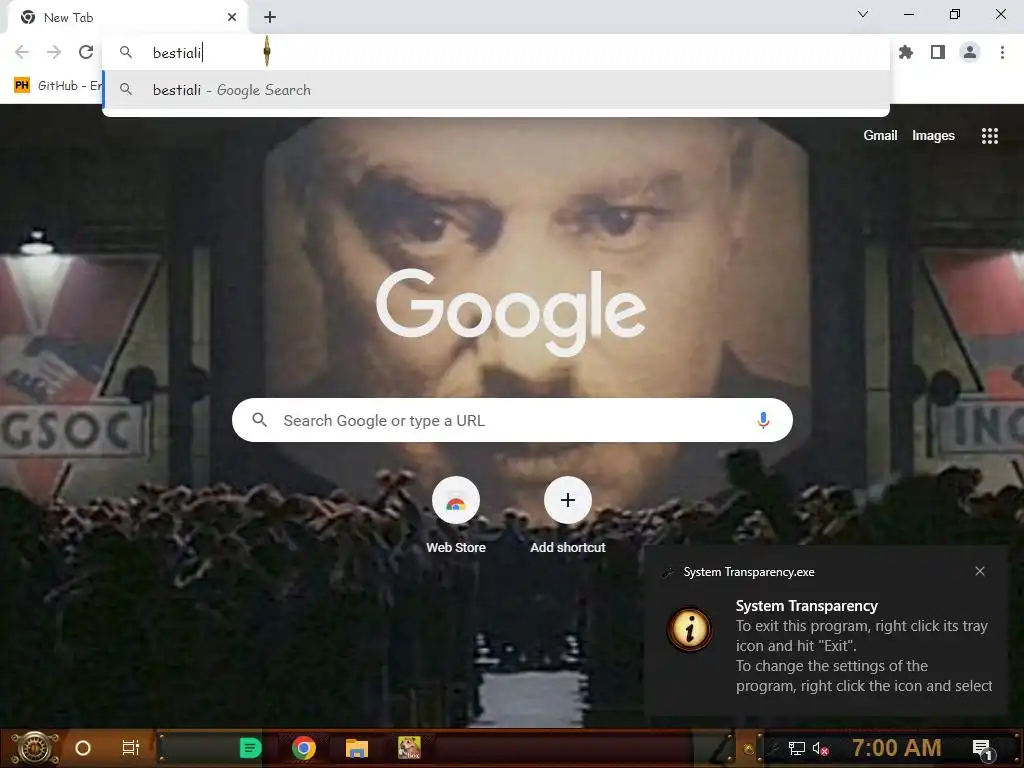
Task: Focus the 'Search Google or type a URL' box
Action: point(512,420)
